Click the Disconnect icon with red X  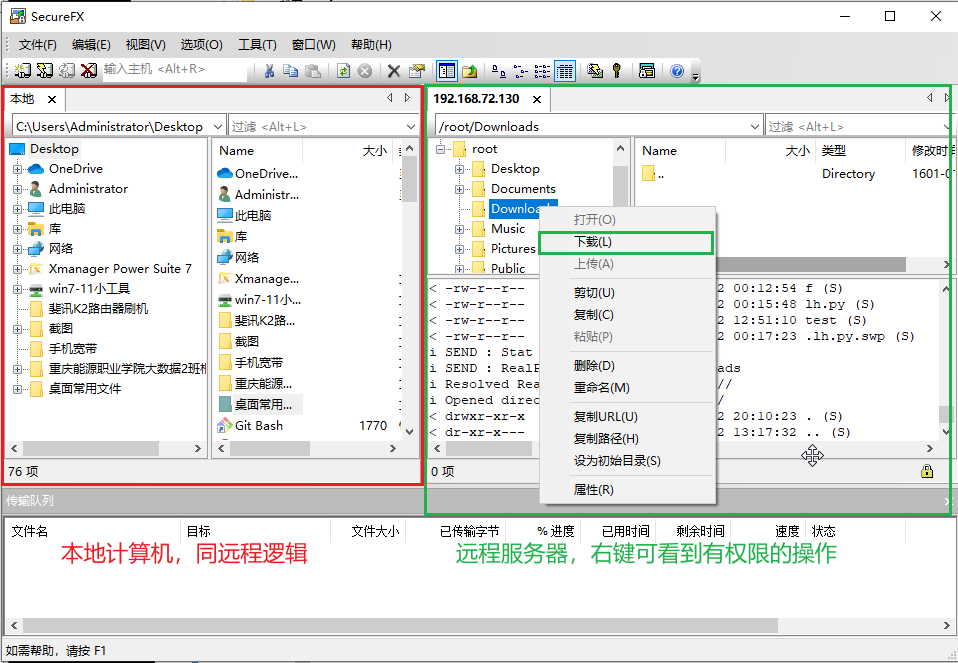[89, 71]
